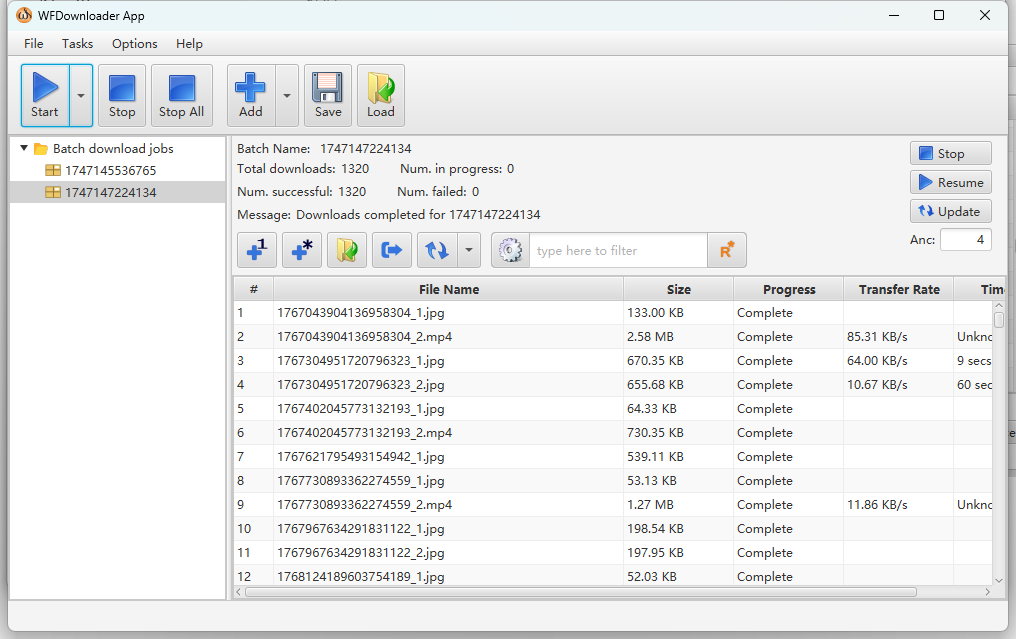This screenshot has height=639, width=1016.
Task: Click the batch Stop button
Action: click(951, 154)
